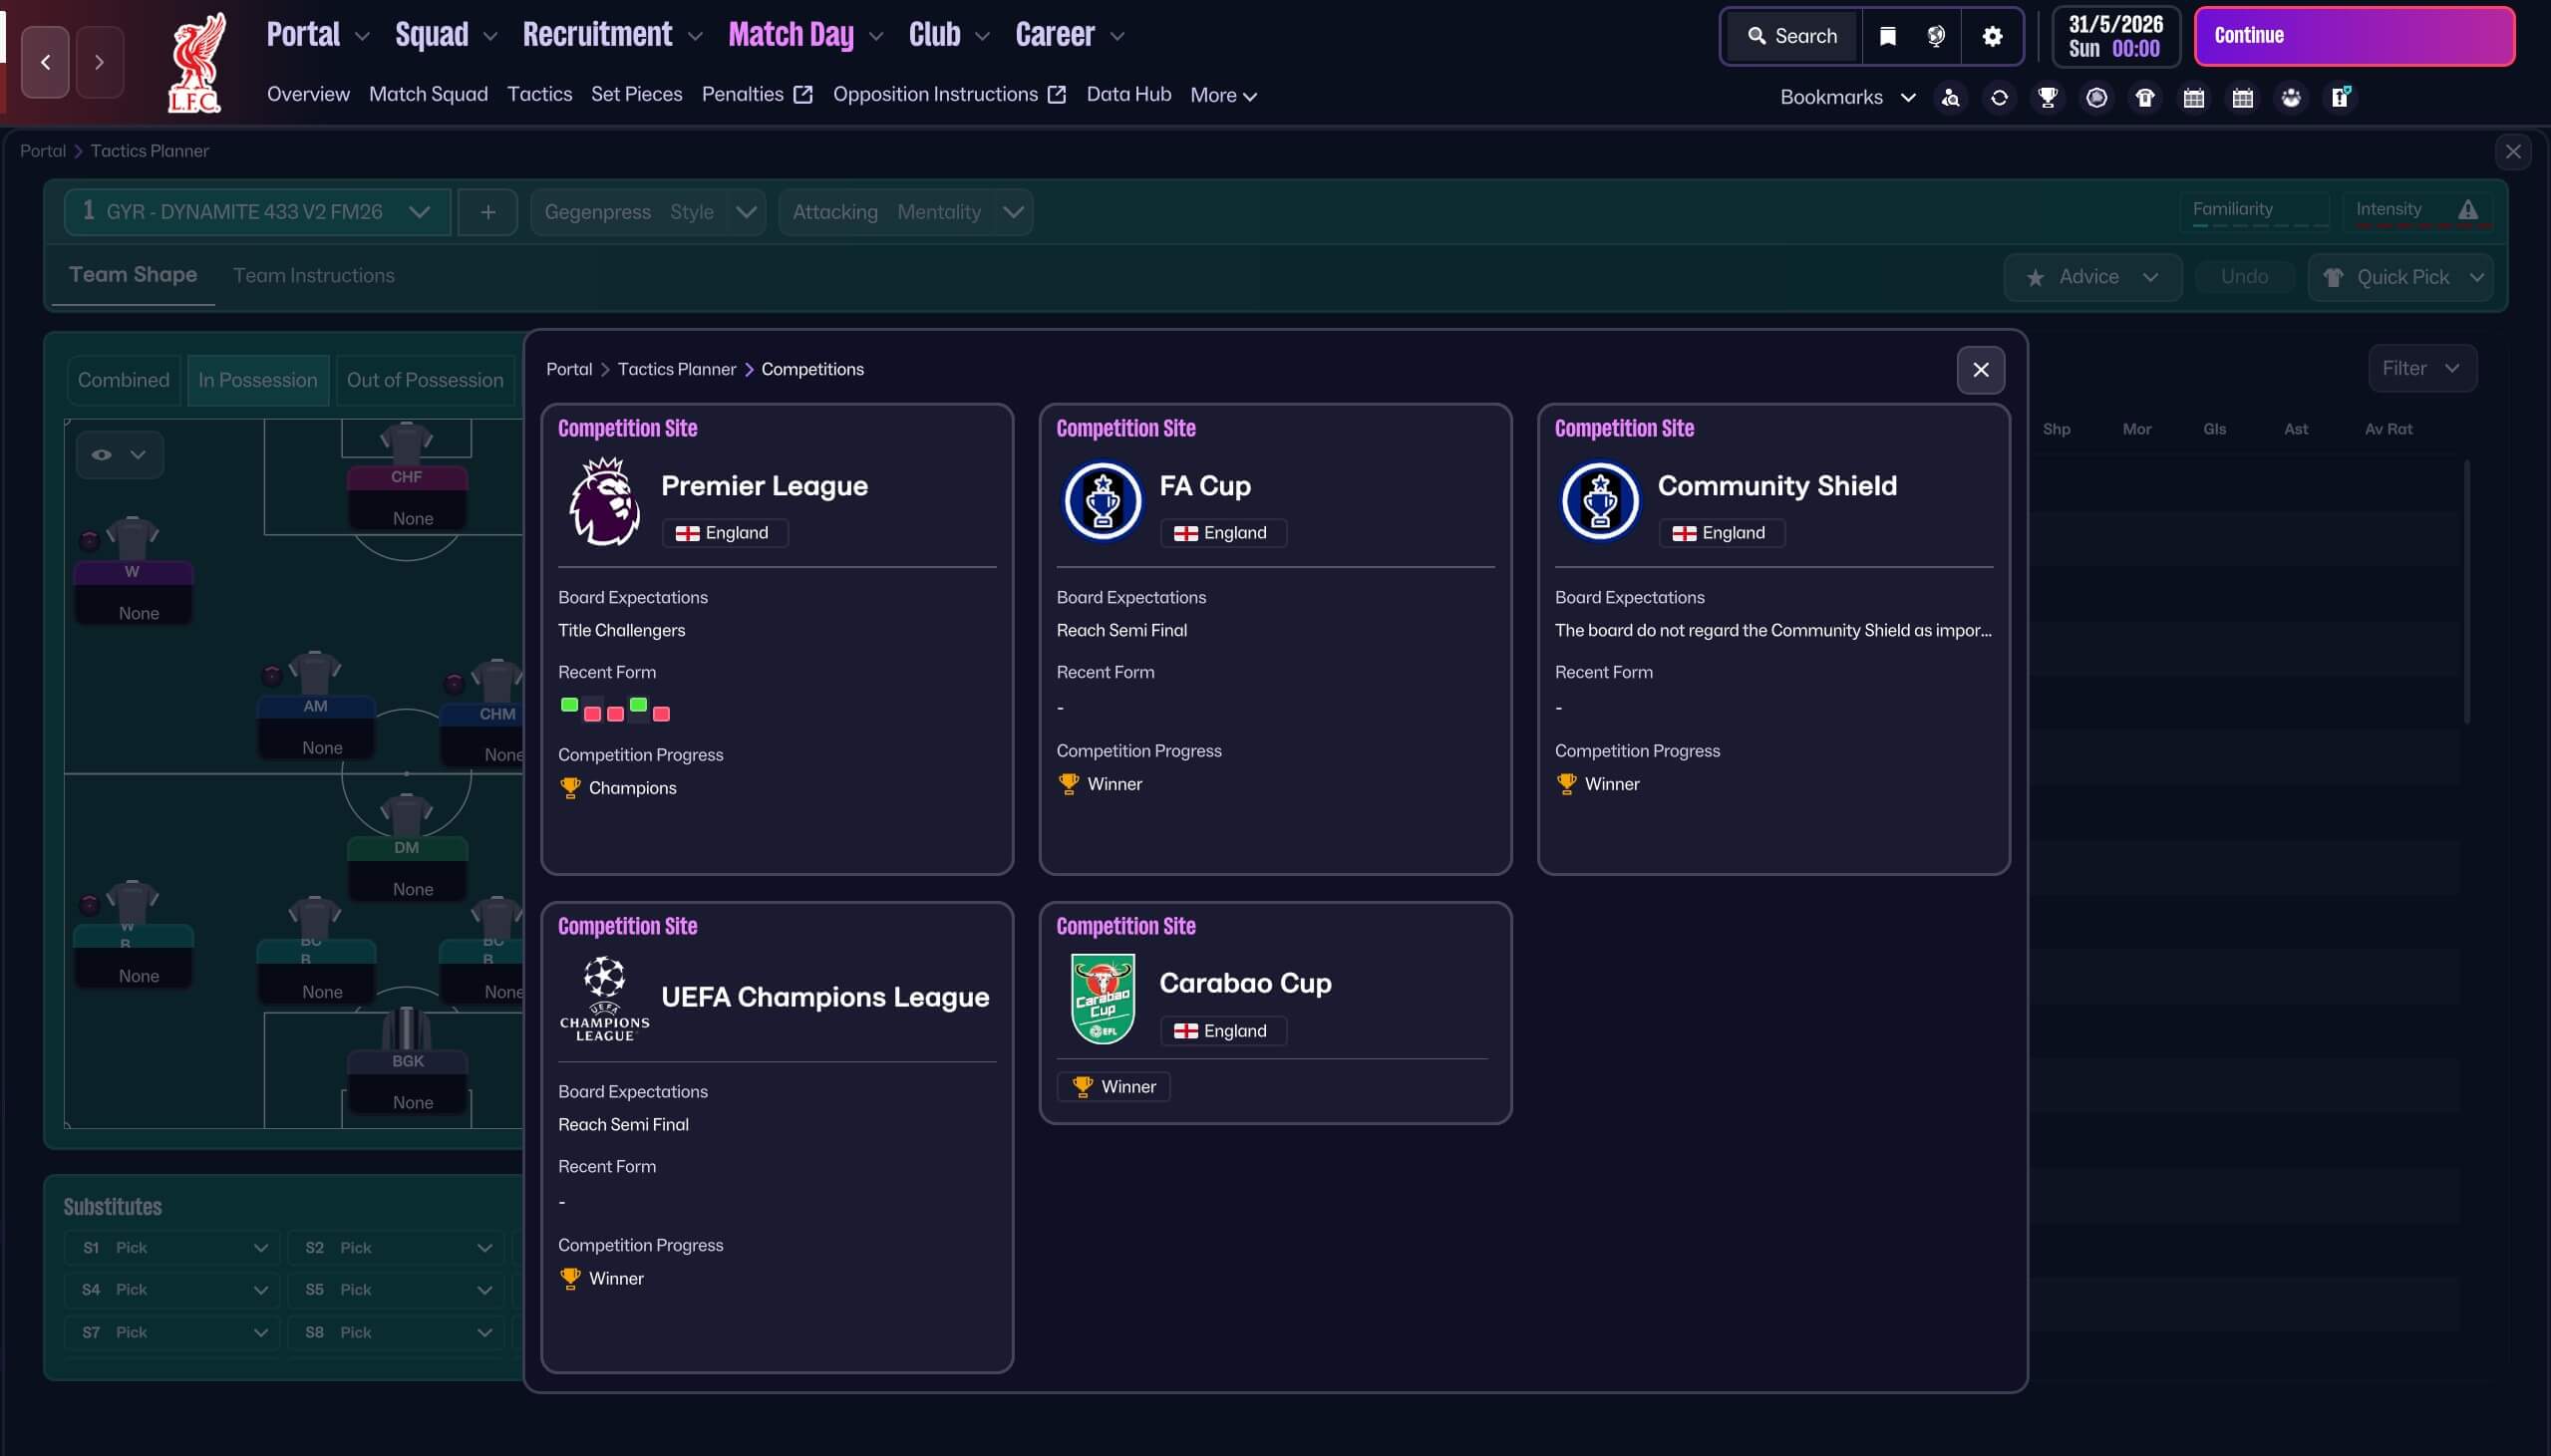The width and height of the screenshot is (2551, 1456).
Task: Click the bookmark flag icon beside Search
Action: [x=1887, y=36]
